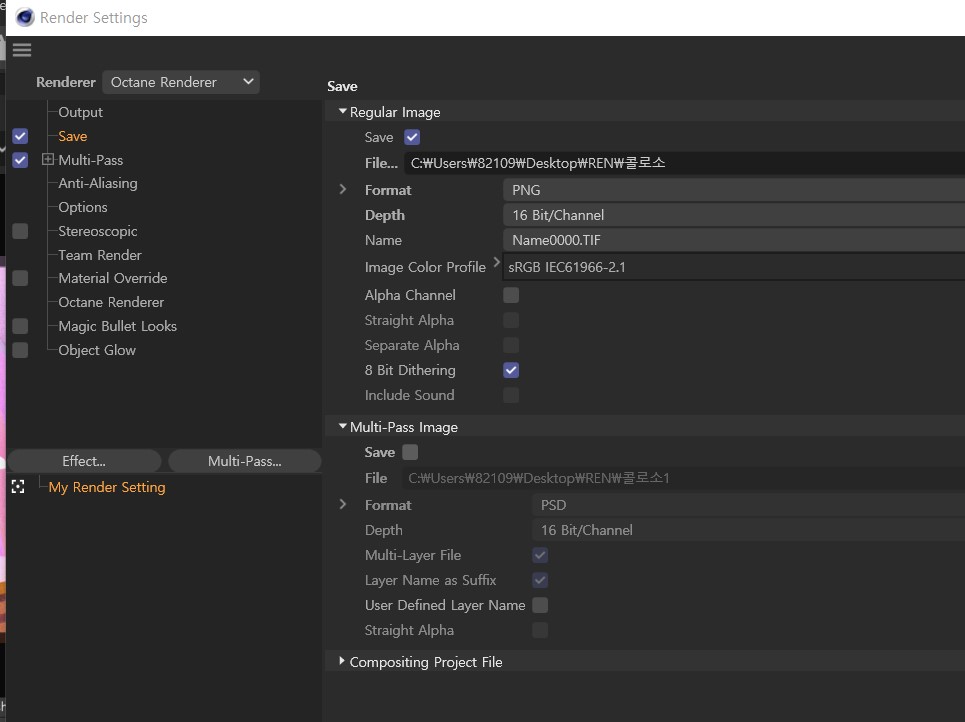Open the Options settings page

click(x=82, y=207)
